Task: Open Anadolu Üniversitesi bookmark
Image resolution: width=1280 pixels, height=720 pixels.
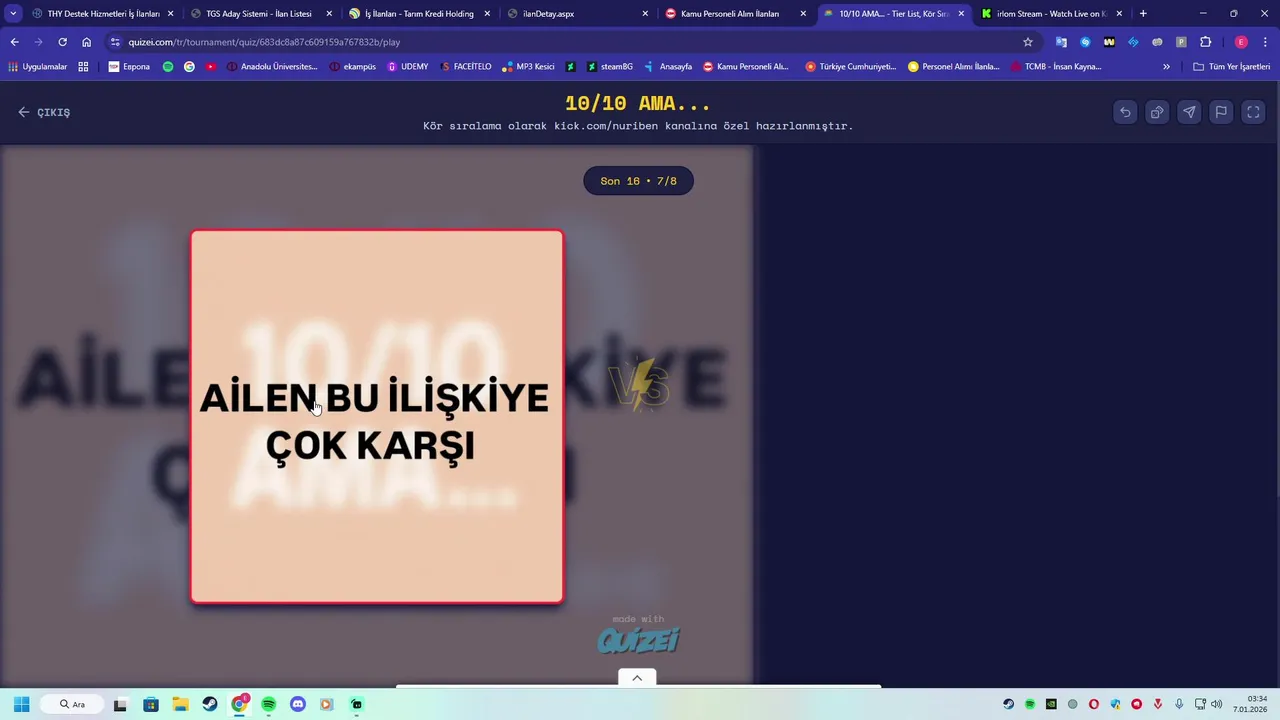Action: (x=272, y=67)
